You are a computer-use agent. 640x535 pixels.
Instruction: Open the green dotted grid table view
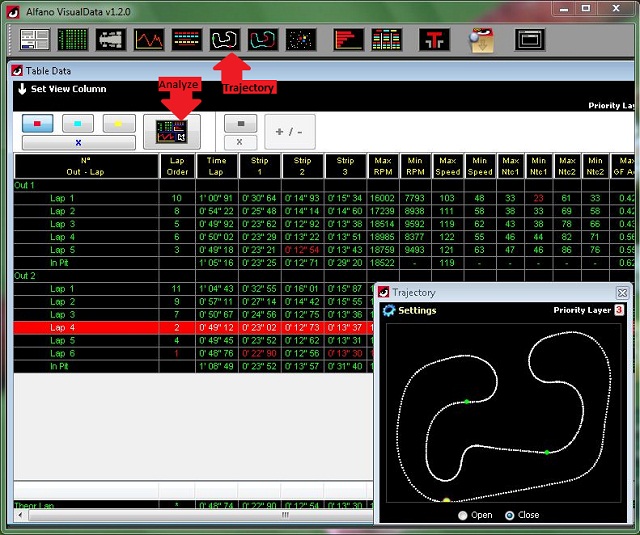point(73,40)
